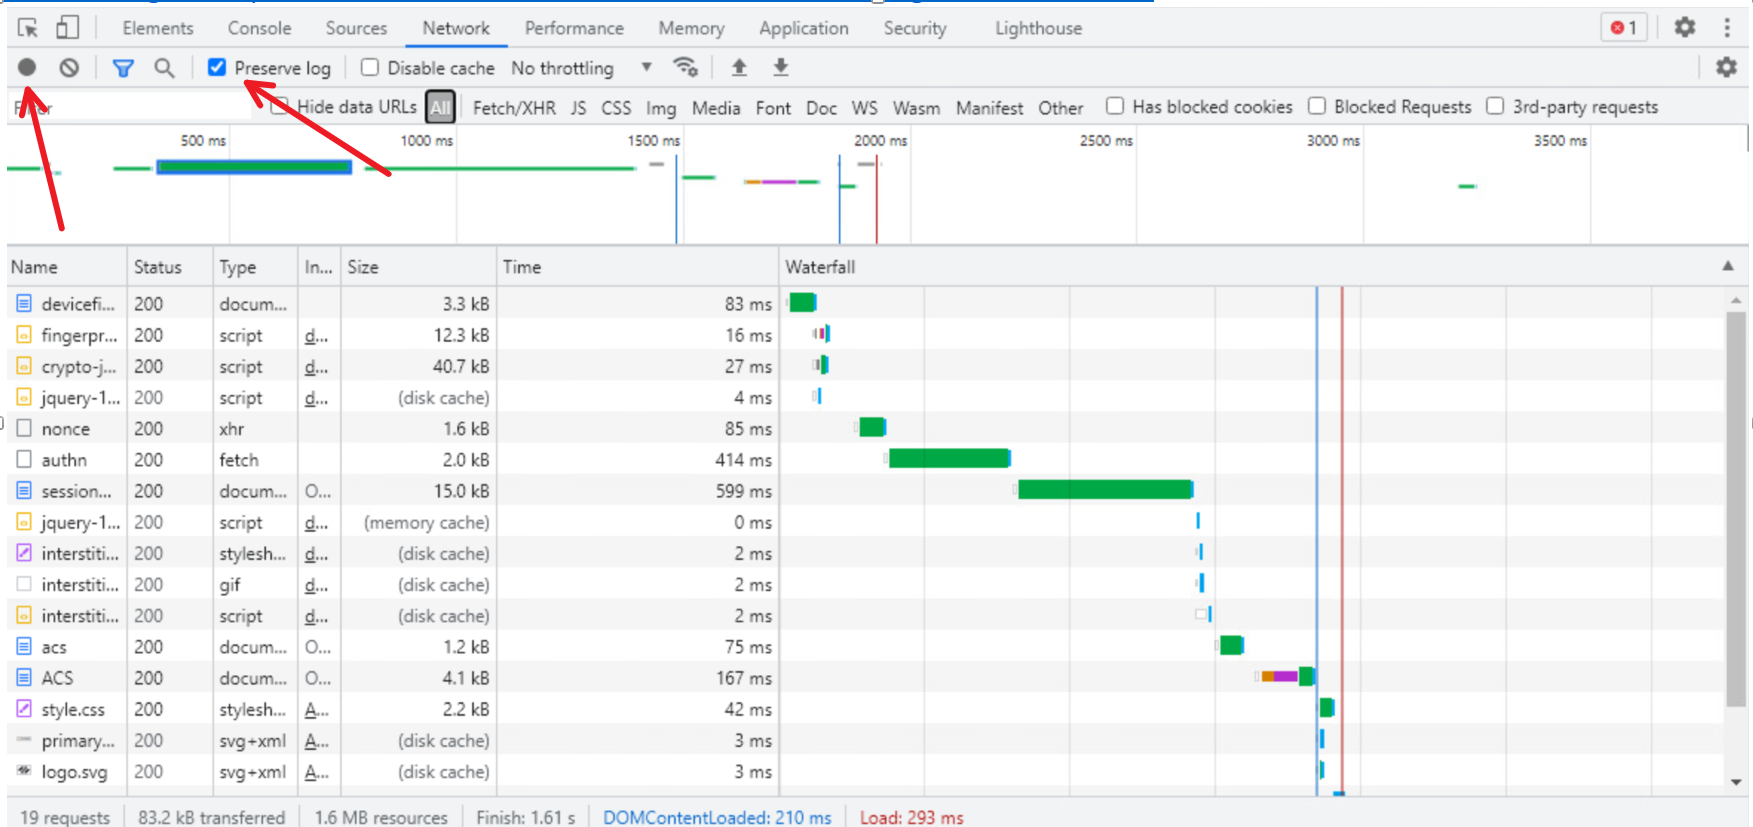Switch to the Console tab
Screen dimensions: 1753x827
coord(259,28)
